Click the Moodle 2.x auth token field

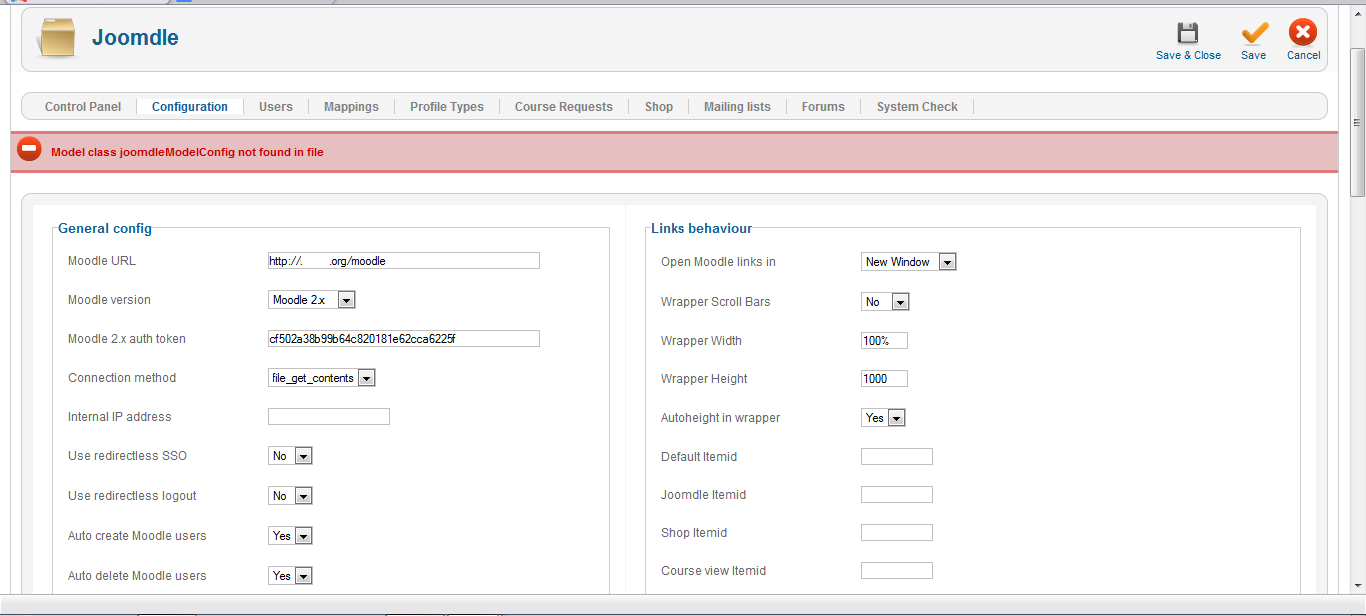pyautogui.click(x=403, y=339)
